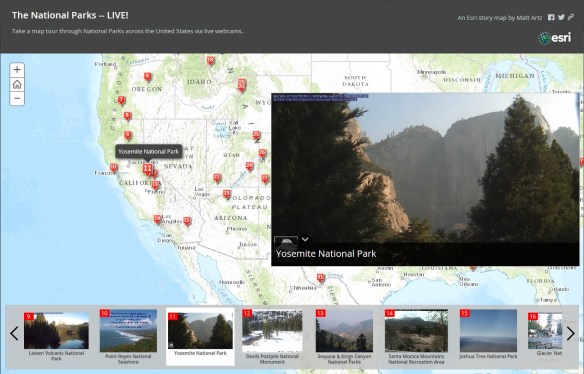Select map marker 8
Screen dimensions: 584x374
coord(127,116)
